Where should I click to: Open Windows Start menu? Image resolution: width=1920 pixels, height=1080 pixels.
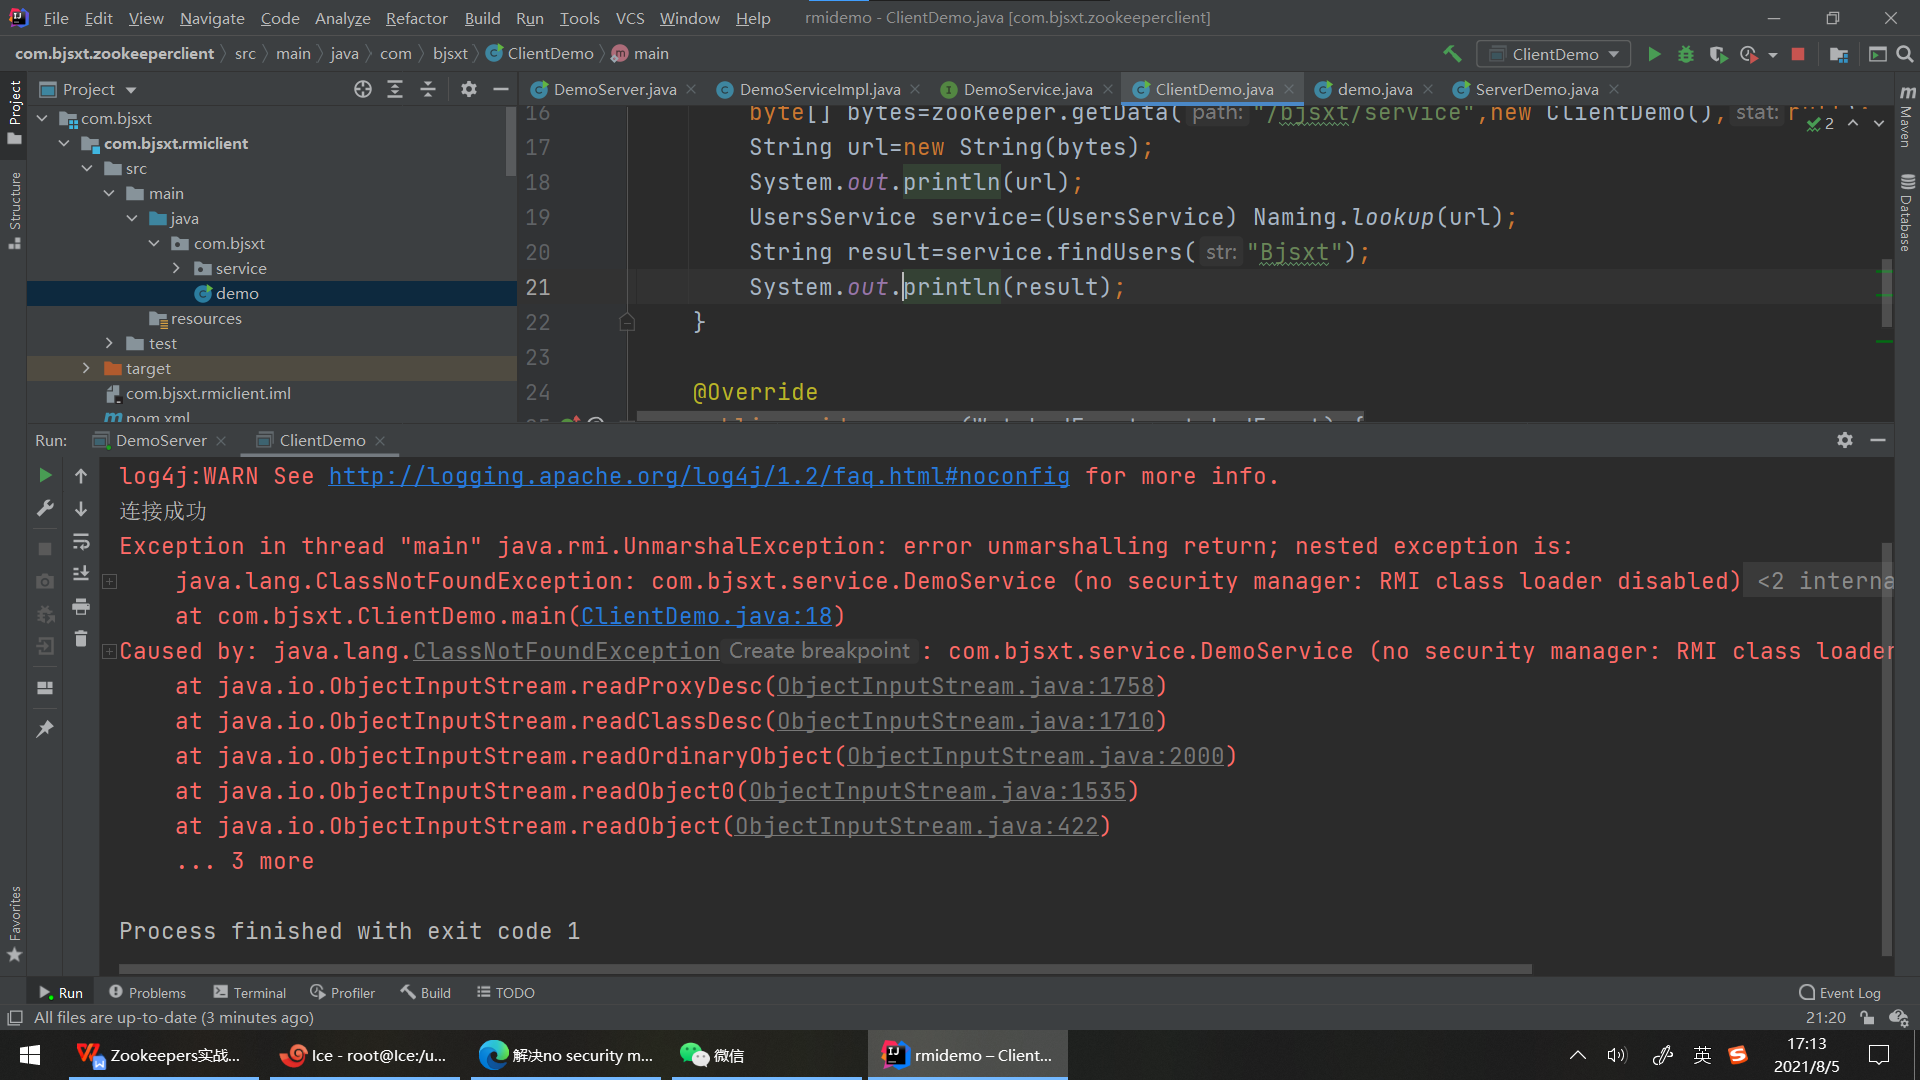point(30,1055)
